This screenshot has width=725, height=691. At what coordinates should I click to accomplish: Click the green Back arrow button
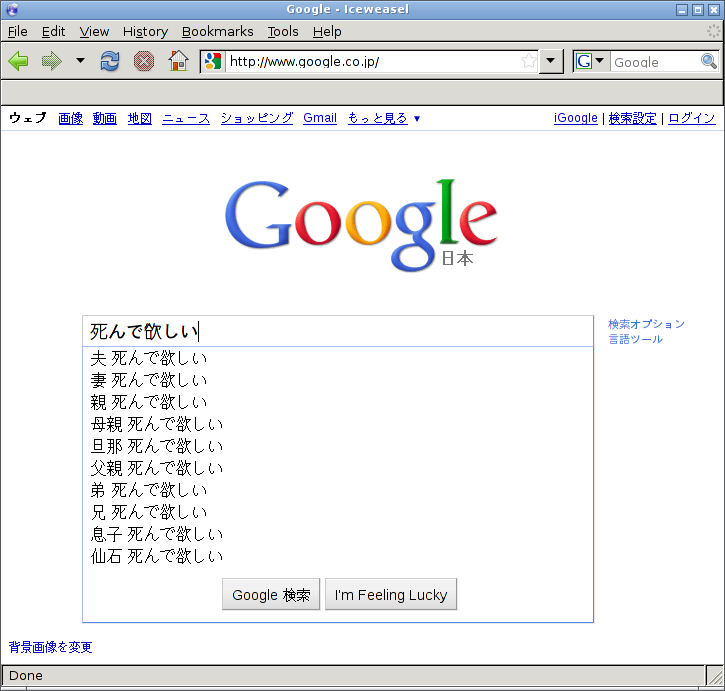tap(18, 61)
